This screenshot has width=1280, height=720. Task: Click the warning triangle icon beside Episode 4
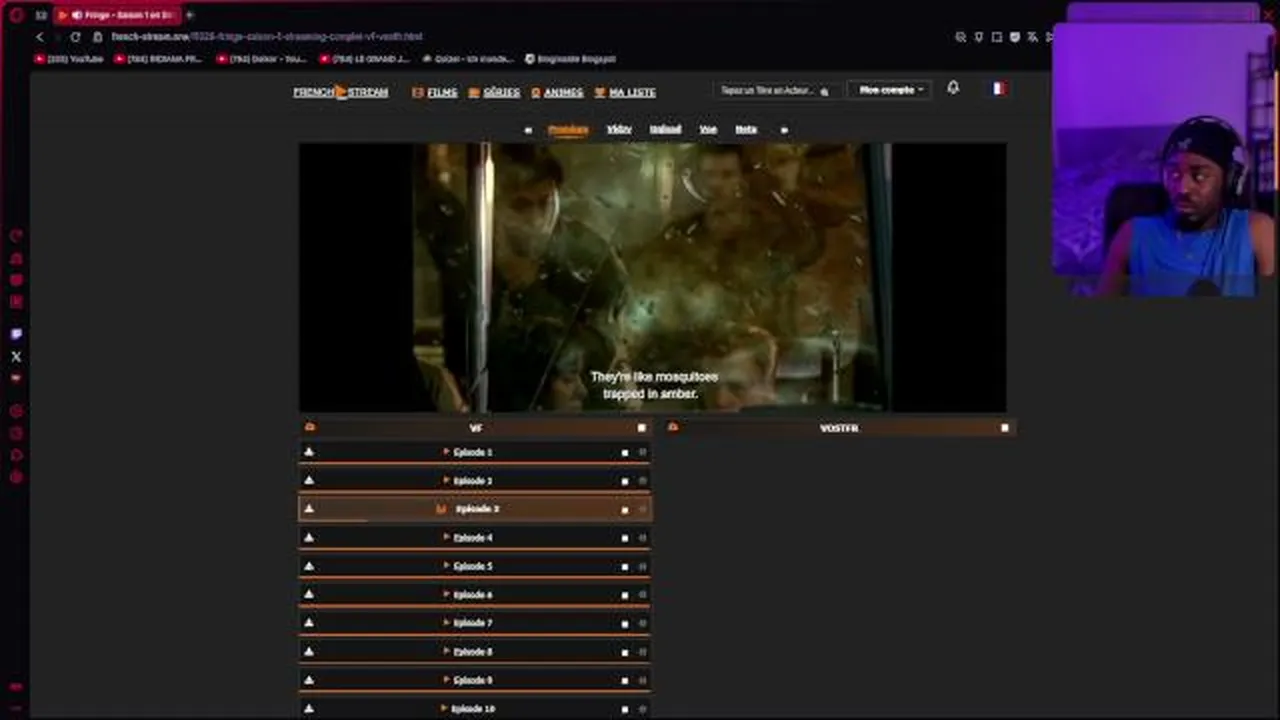[309, 538]
